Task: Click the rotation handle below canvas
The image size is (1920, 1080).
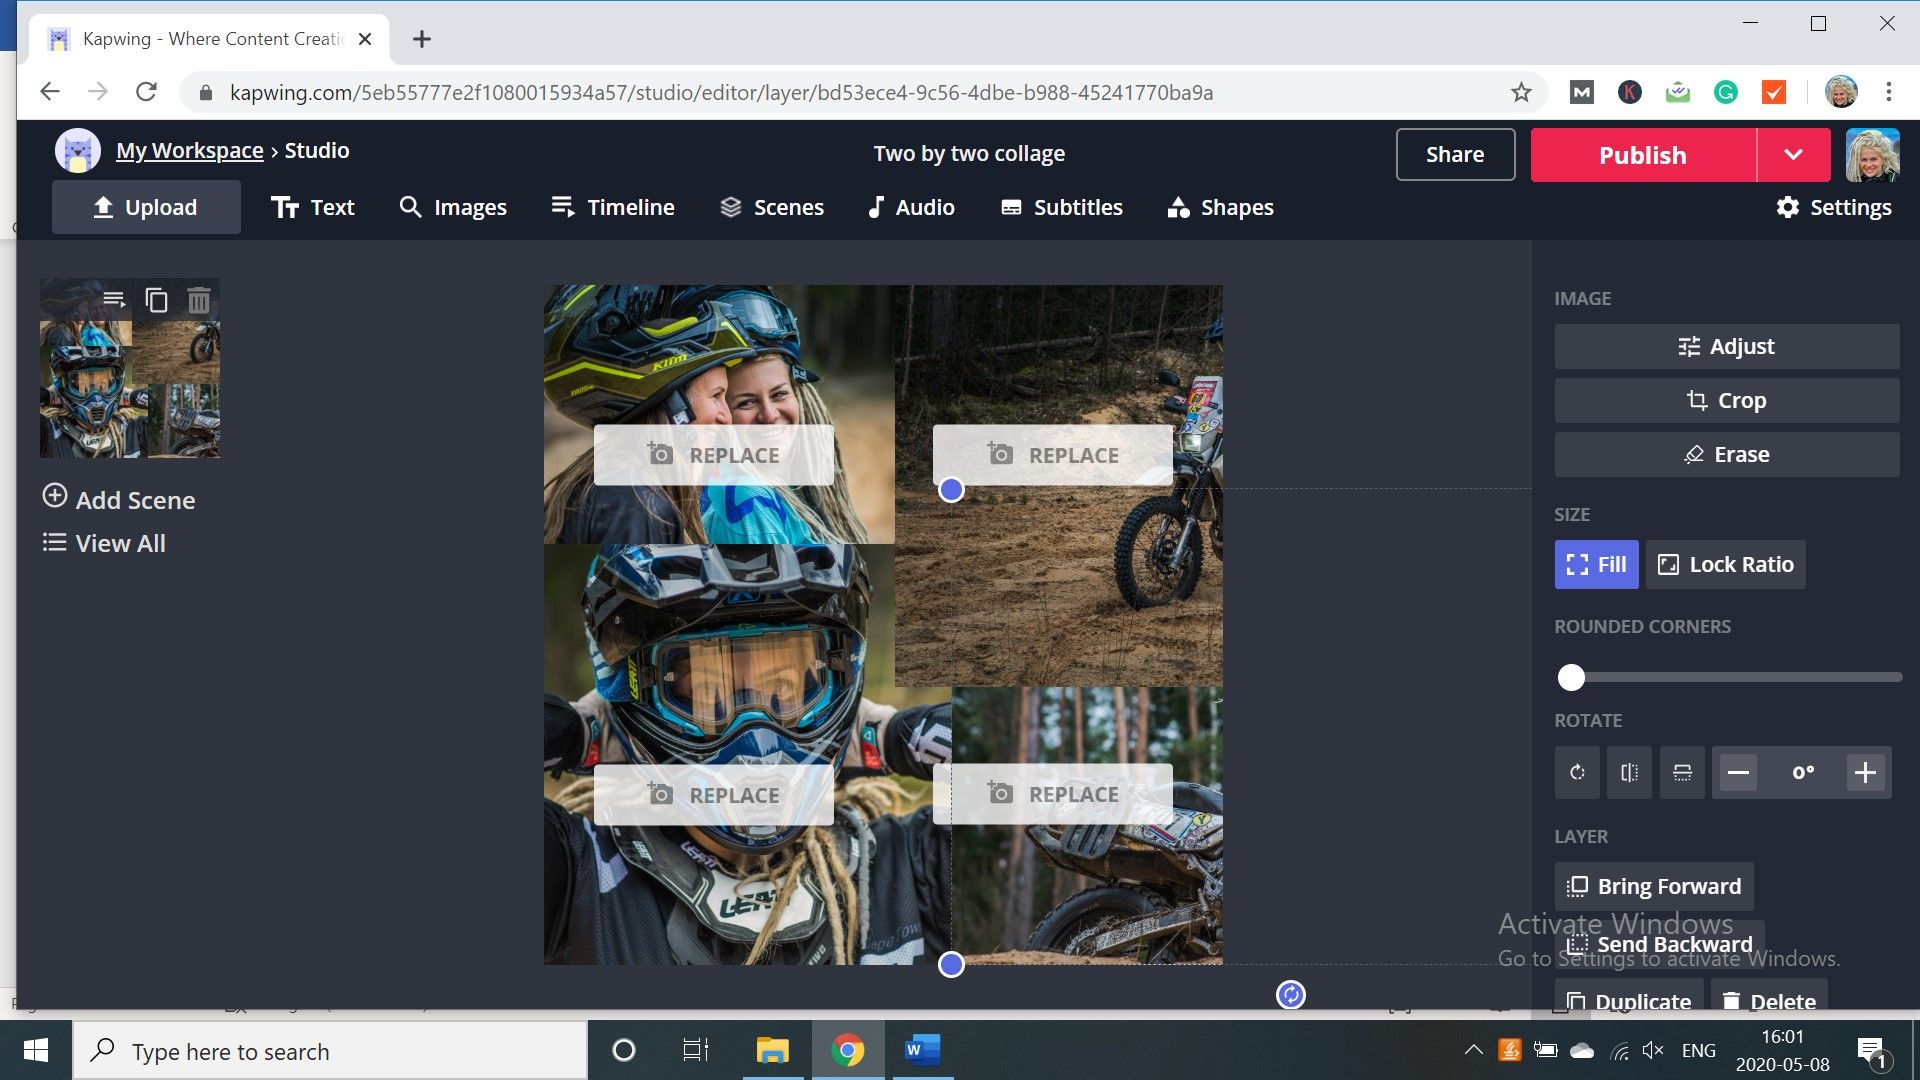Action: [1290, 994]
